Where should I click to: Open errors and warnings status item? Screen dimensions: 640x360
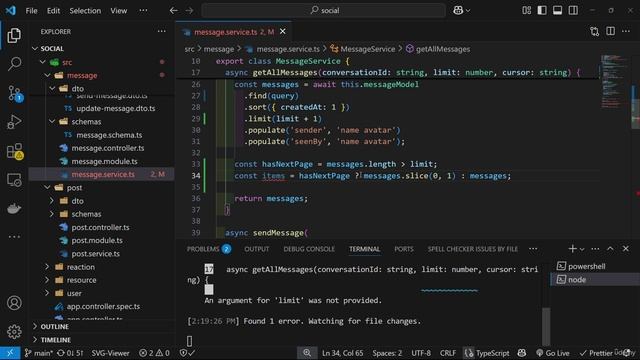pyautogui.click(x=154, y=353)
